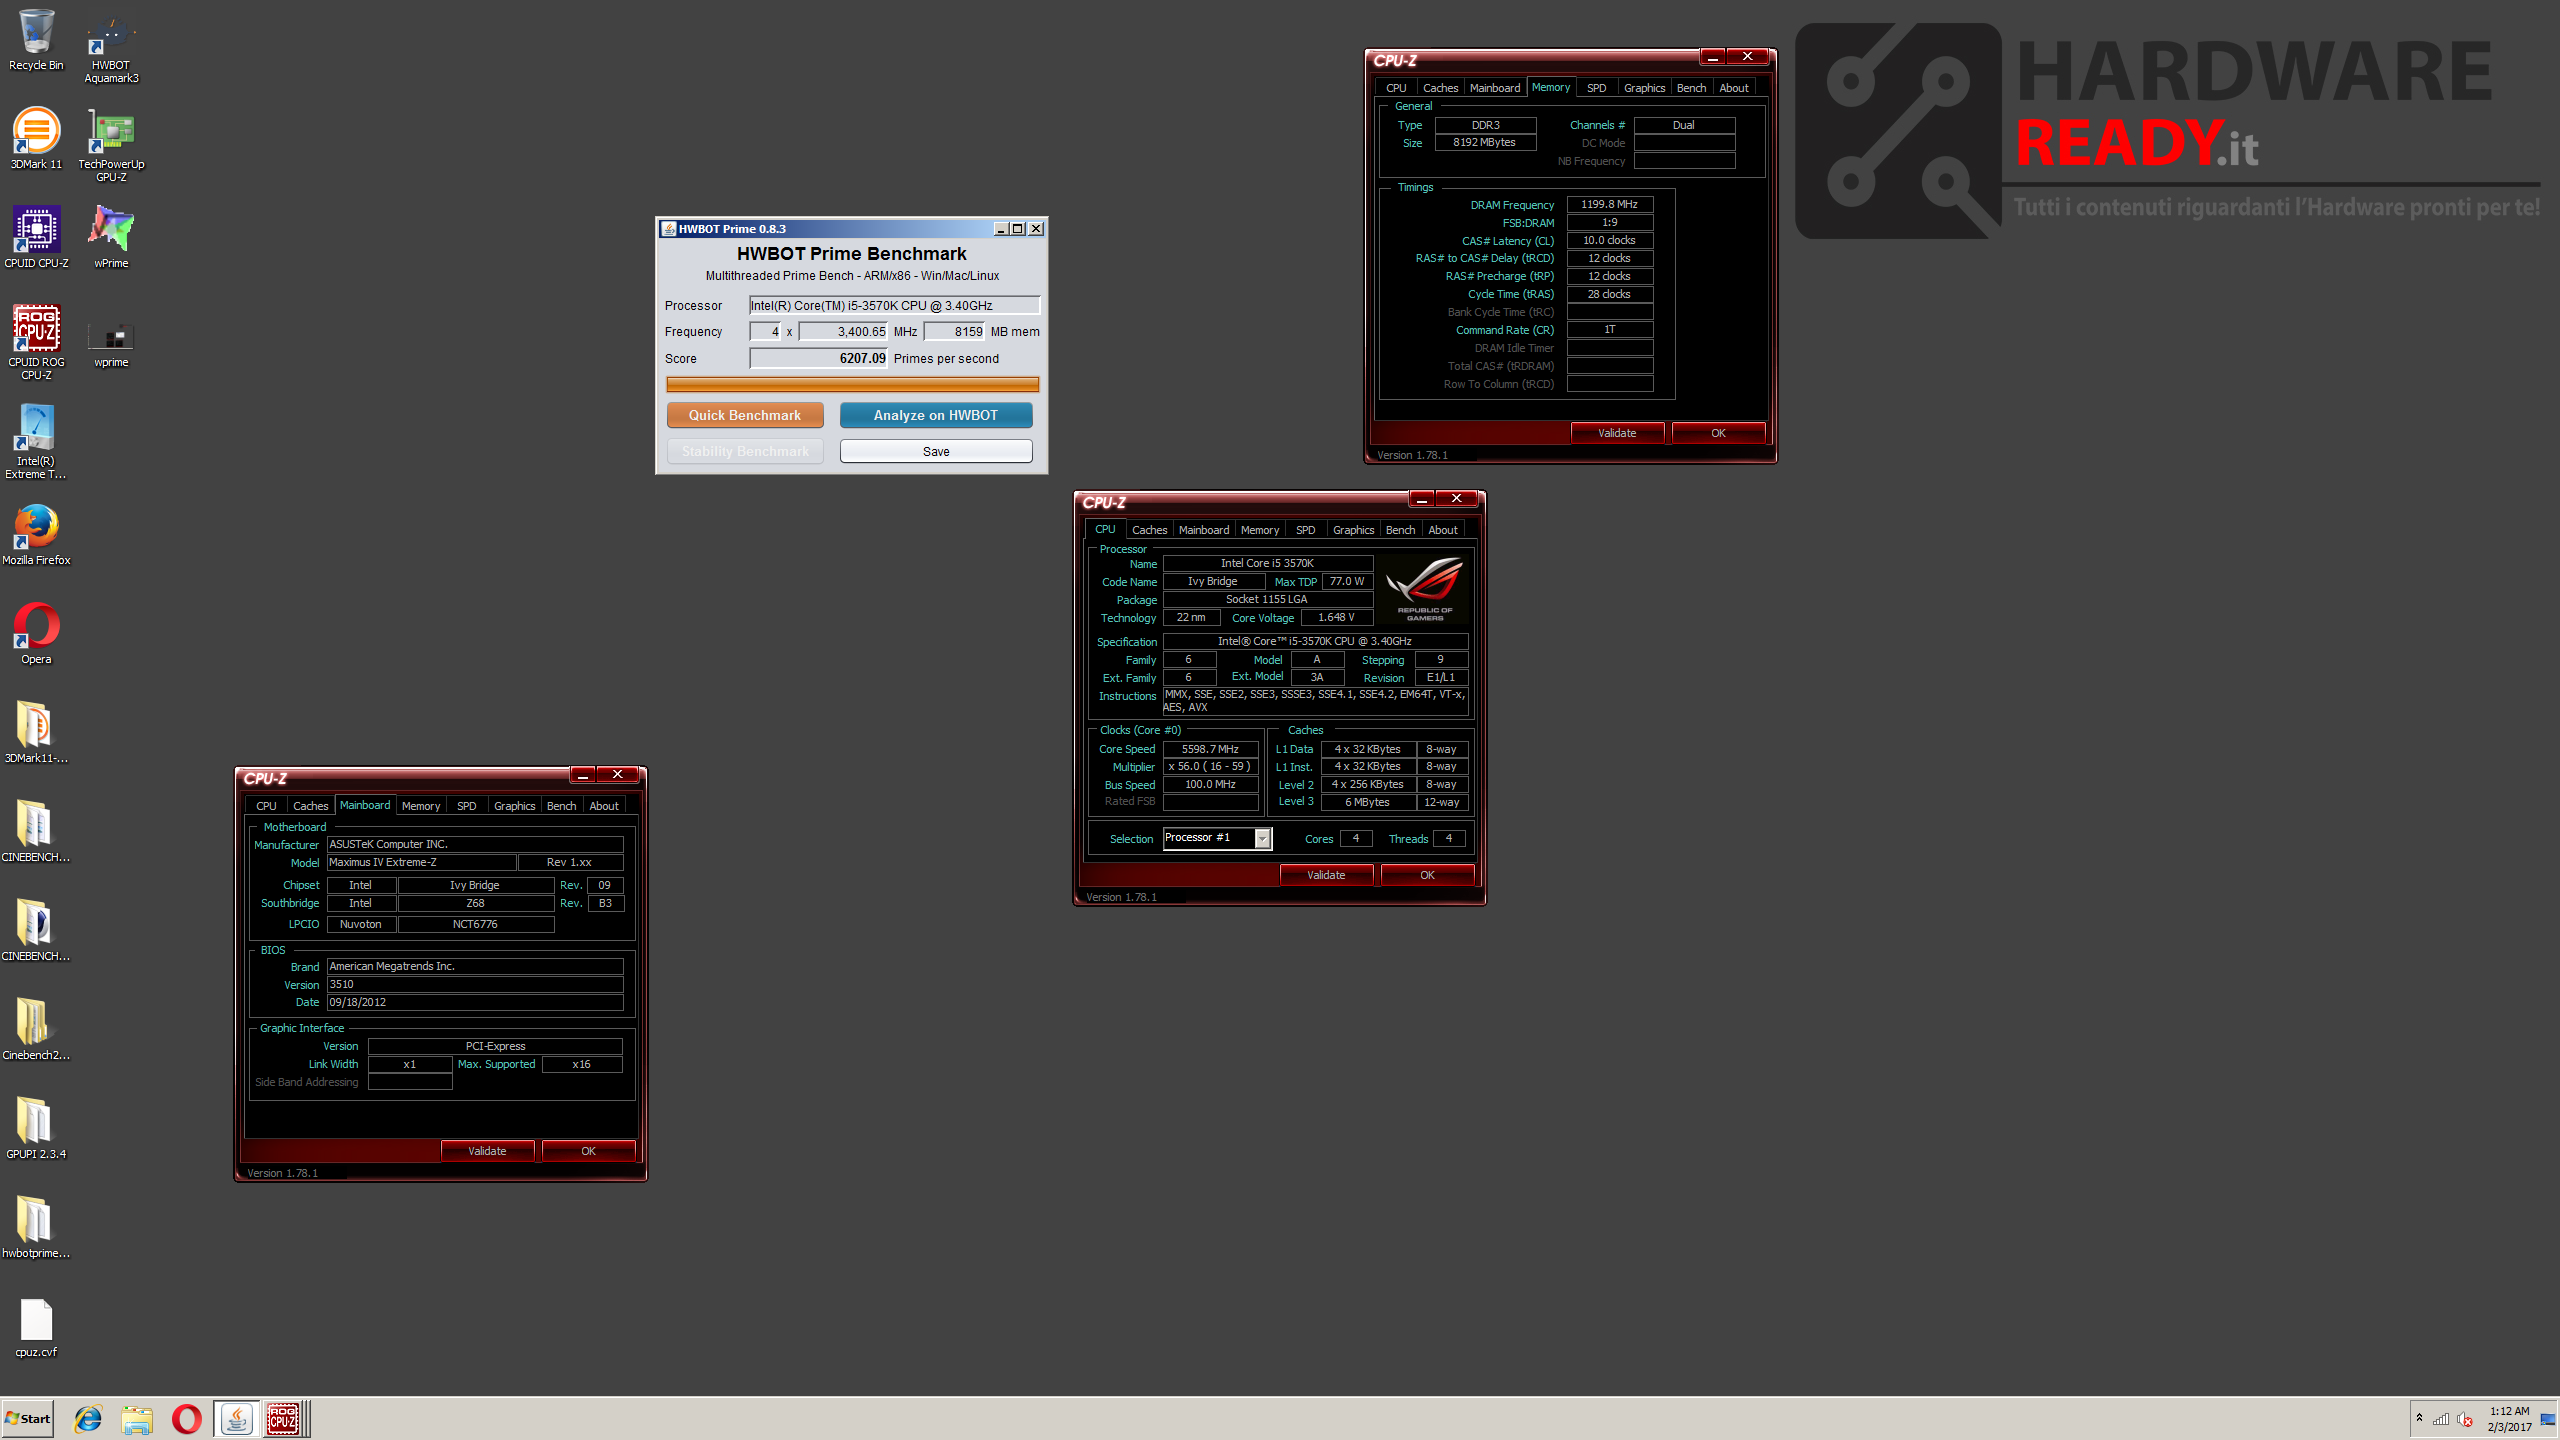This screenshot has width=2560, height=1440.
Task: Launch Mozilla Firefox from desktop
Action: [36, 534]
